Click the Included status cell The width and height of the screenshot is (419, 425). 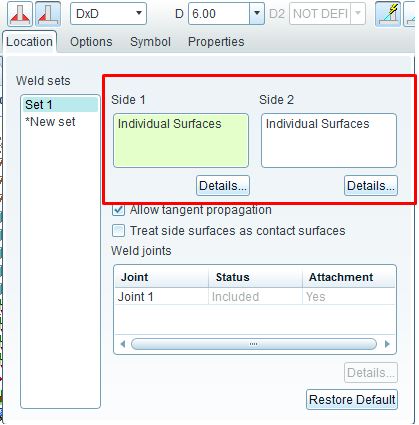[x=255, y=296]
